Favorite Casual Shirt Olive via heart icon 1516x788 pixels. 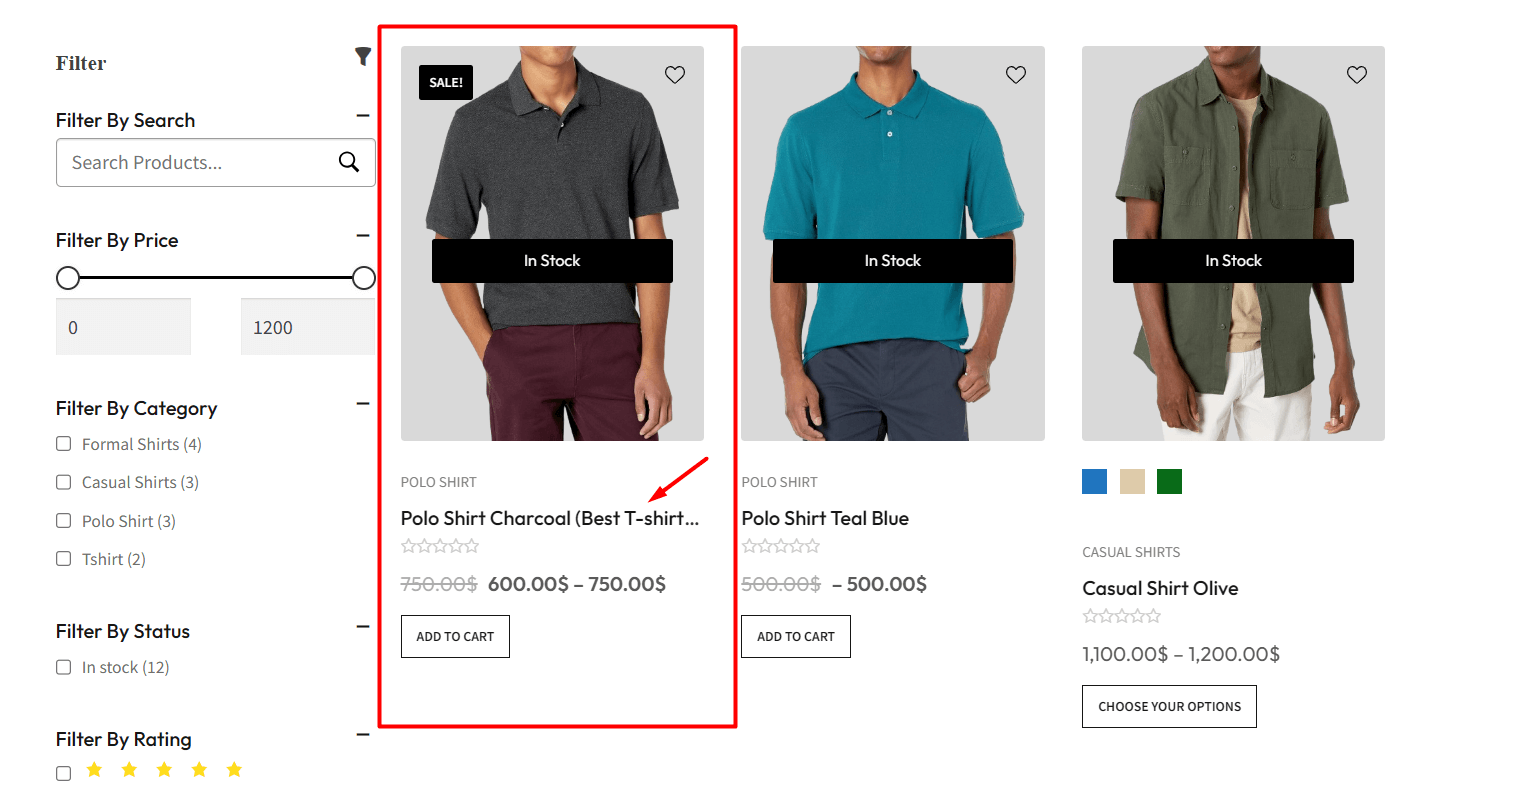pos(1356,74)
